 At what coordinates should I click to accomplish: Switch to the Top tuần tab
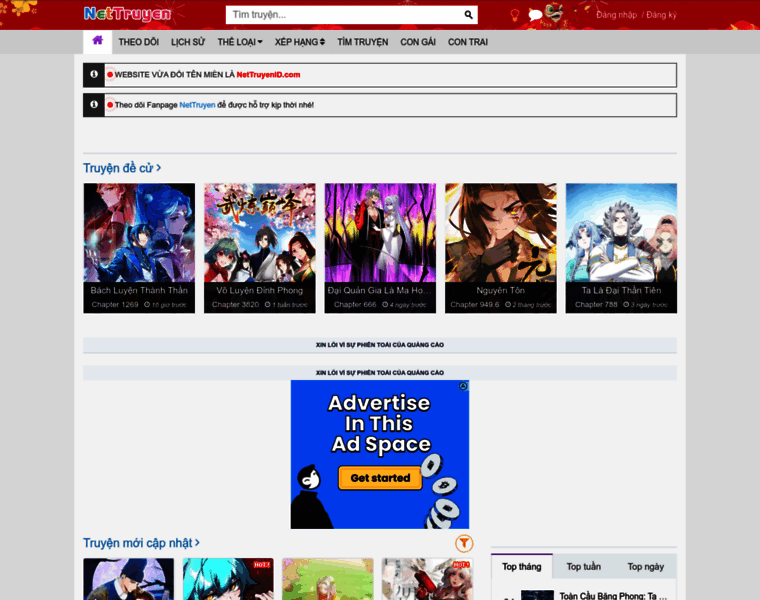[x=584, y=567]
